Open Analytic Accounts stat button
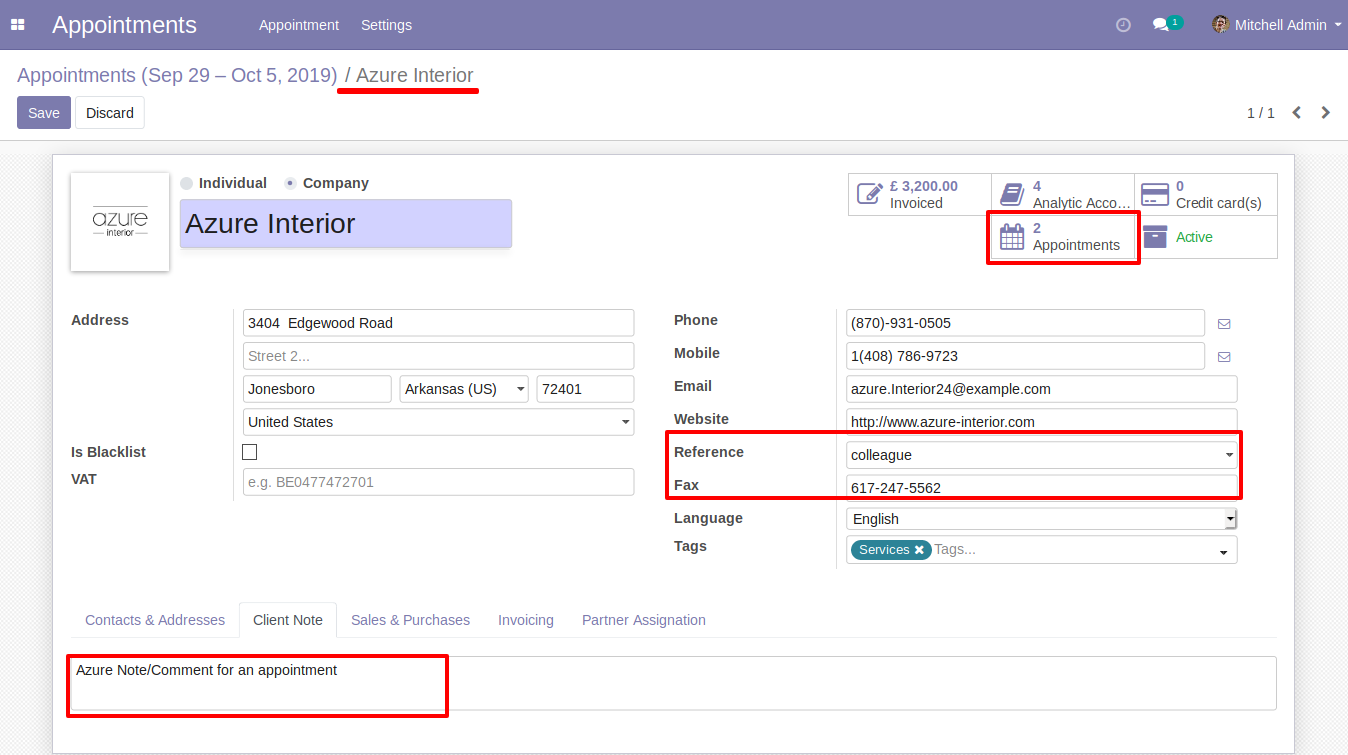 (x=1063, y=194)
